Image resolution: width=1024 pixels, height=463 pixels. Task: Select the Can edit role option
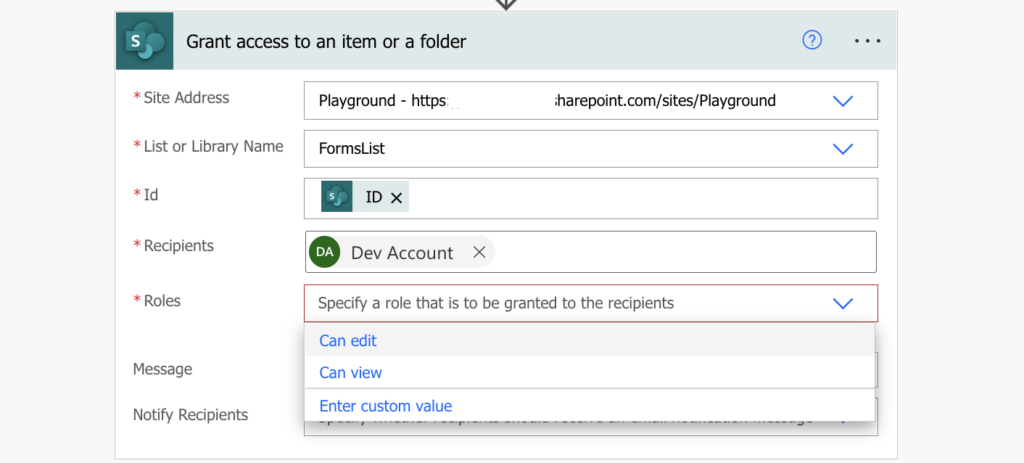(x=590, y=341)
